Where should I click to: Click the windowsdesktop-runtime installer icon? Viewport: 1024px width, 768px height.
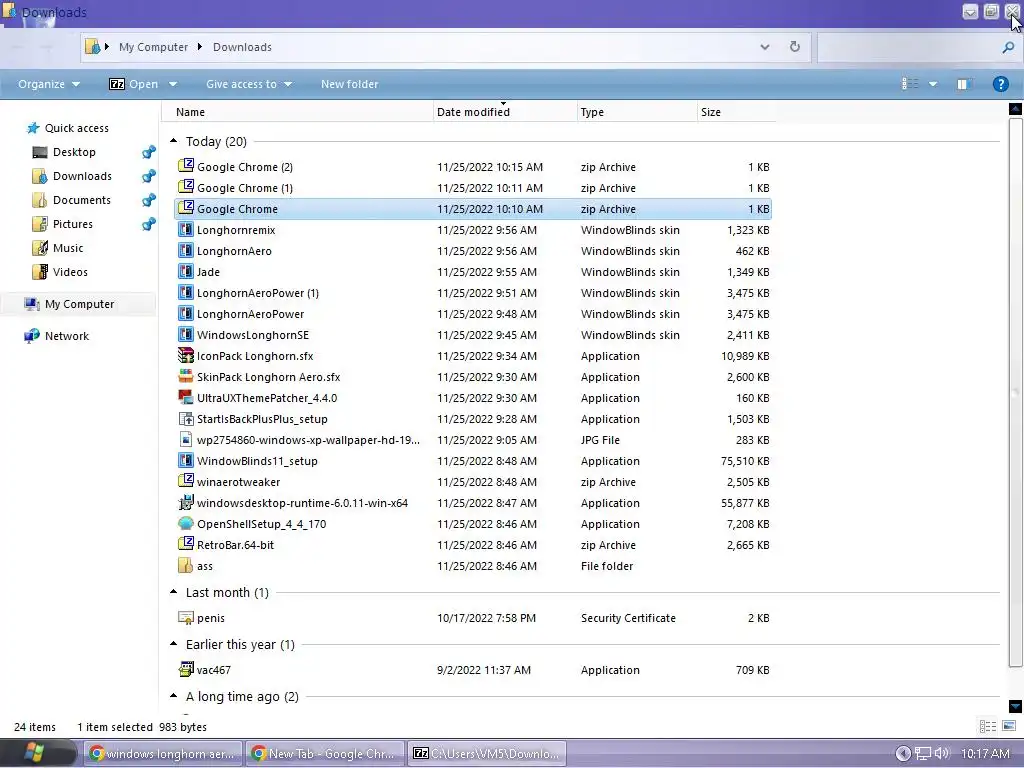tap(186, 502)
